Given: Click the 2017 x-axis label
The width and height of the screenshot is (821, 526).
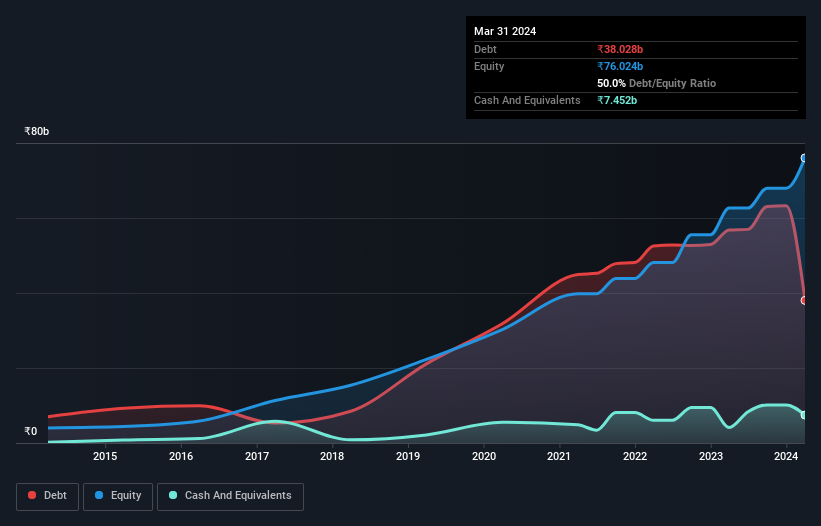Looking at the screenshot, I should point(257,456).
